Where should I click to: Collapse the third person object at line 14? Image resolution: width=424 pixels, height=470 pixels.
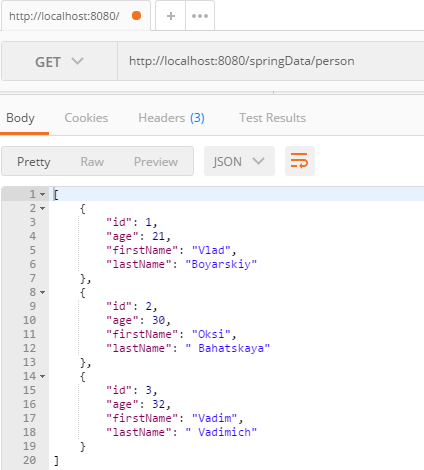[x=42, y=376]
